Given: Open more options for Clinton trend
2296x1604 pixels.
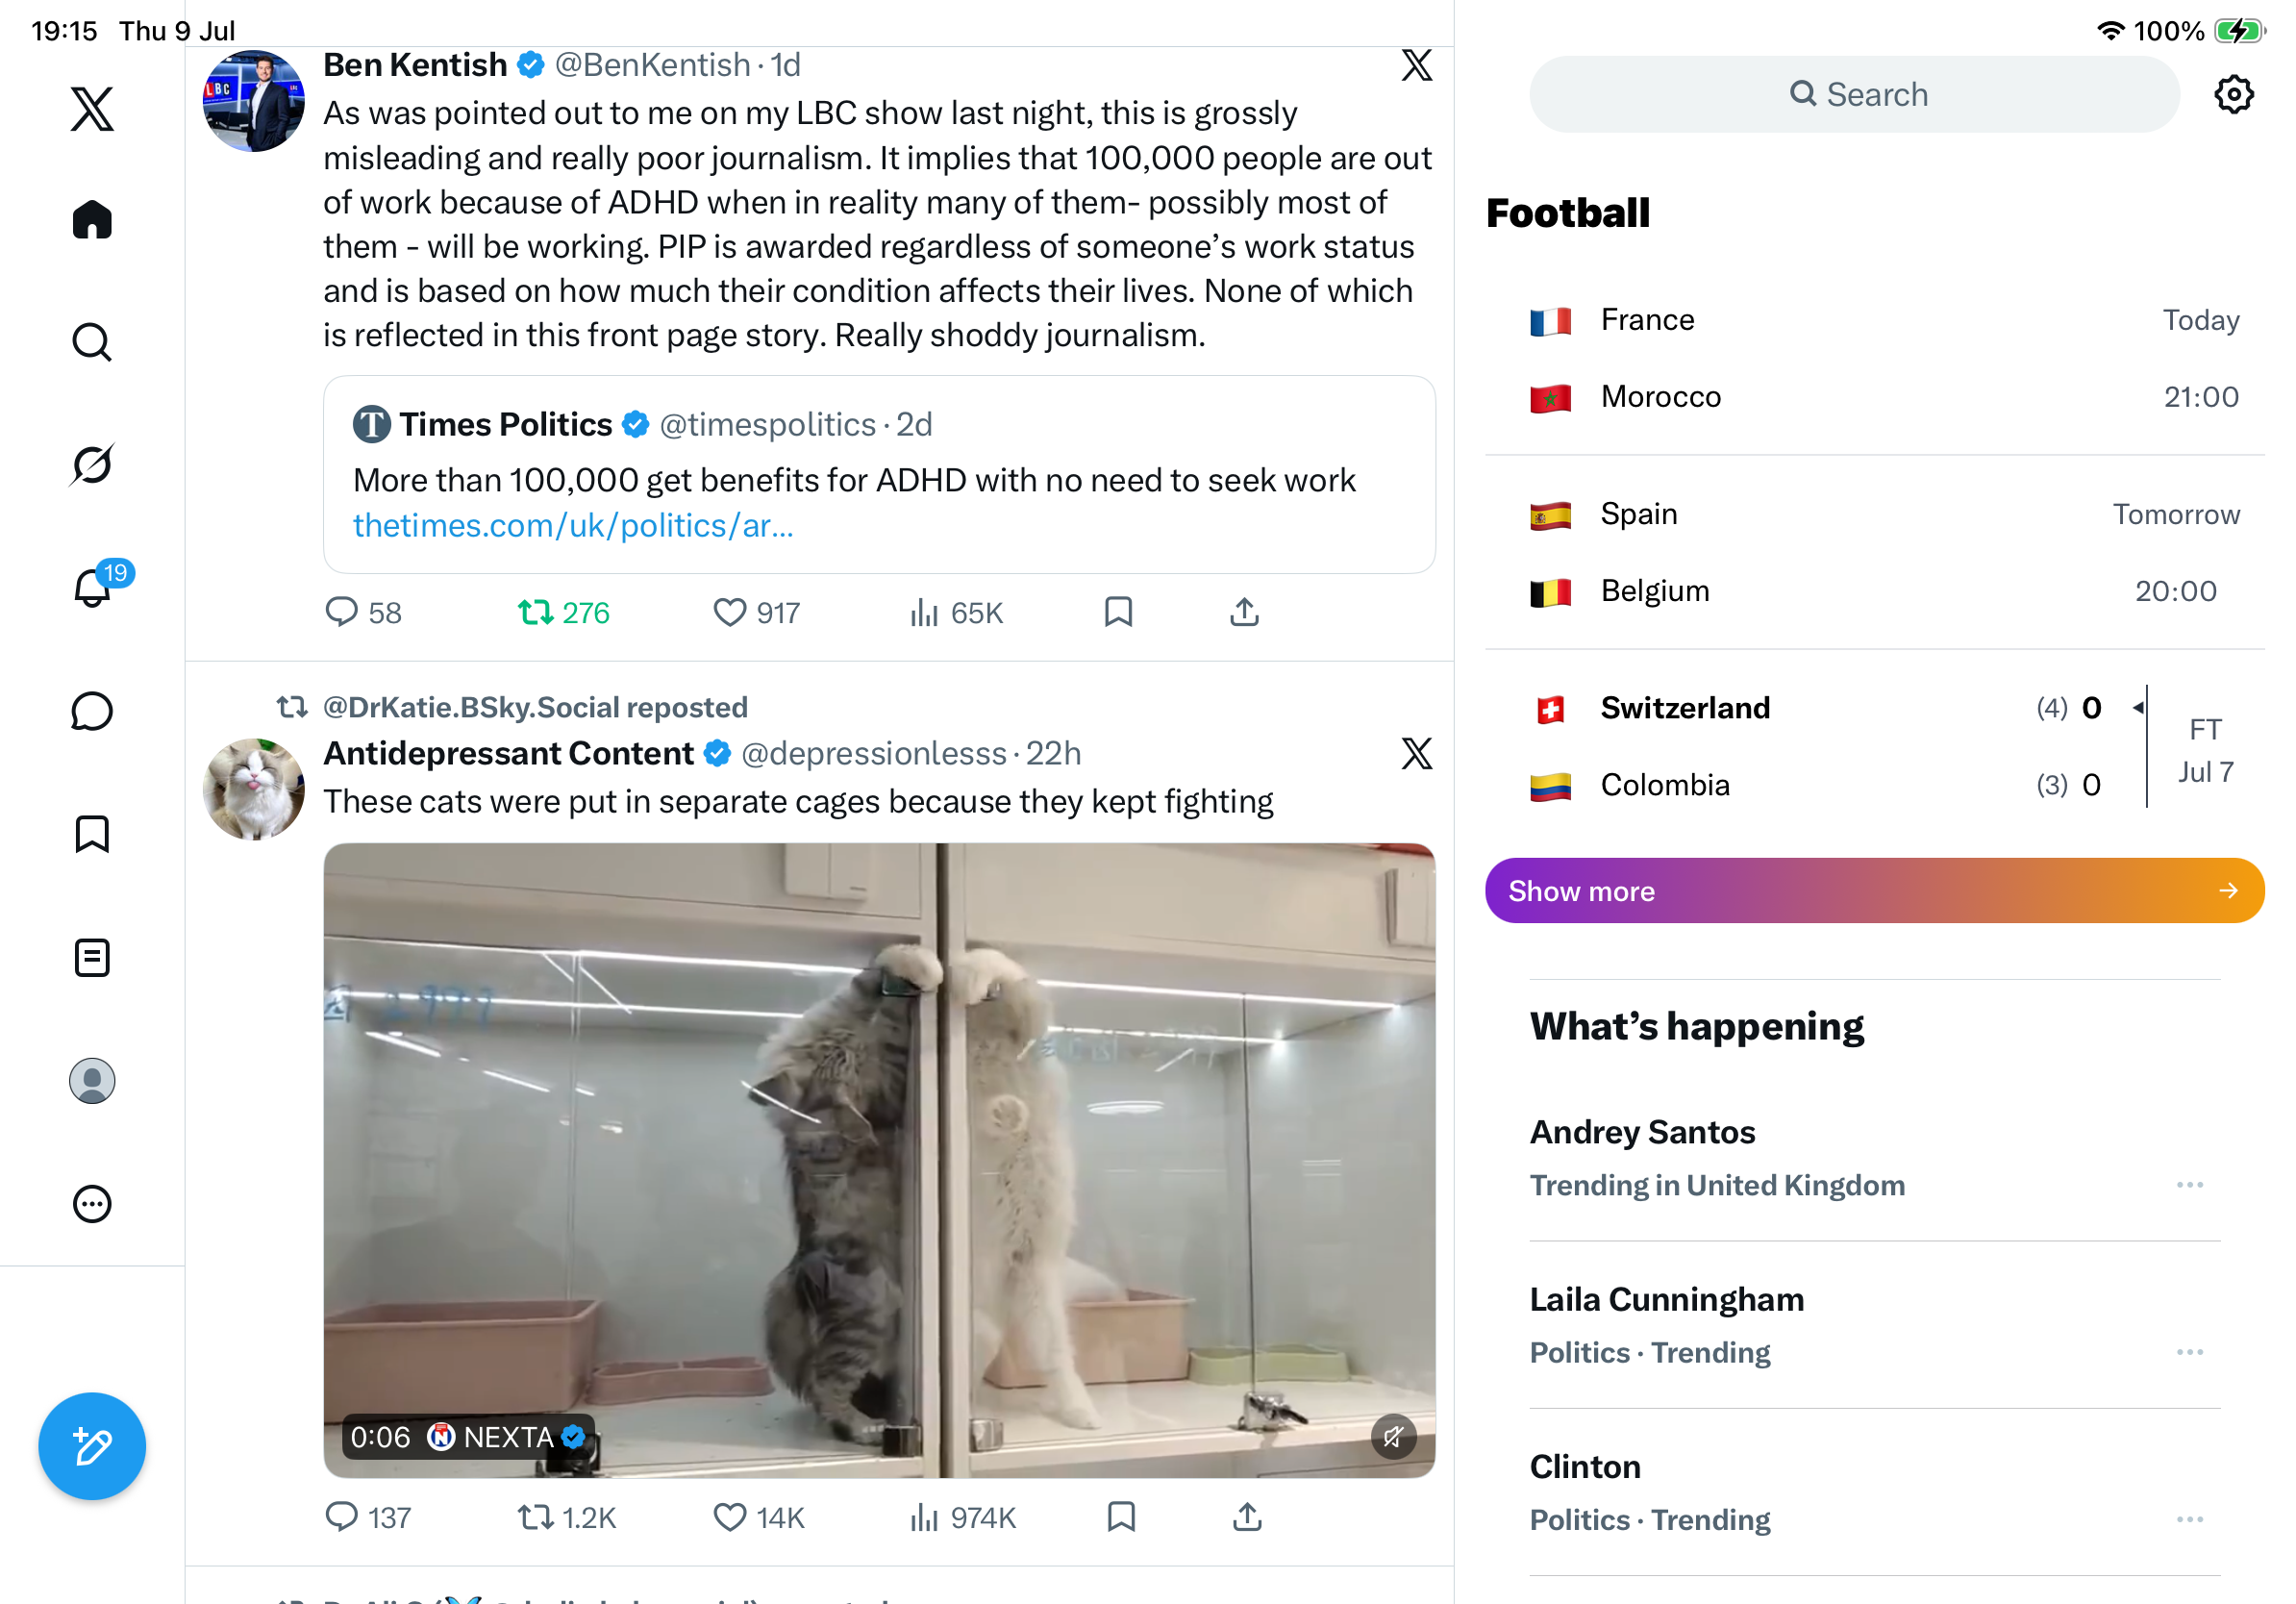Looking at the screenshot, I should 2190,1519.
